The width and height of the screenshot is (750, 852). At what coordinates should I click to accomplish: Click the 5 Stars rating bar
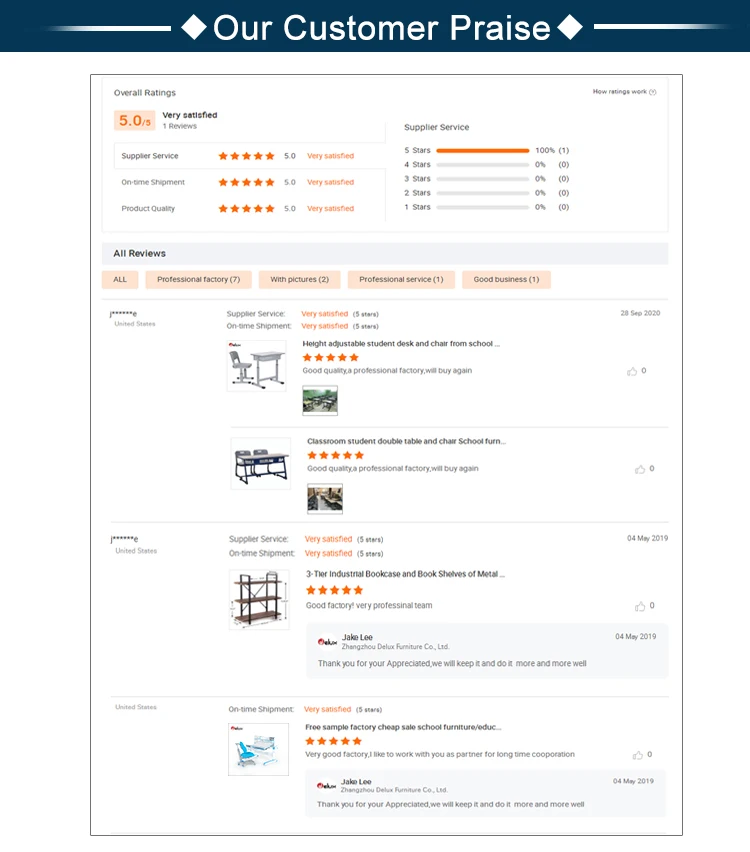tap(483, 151)
